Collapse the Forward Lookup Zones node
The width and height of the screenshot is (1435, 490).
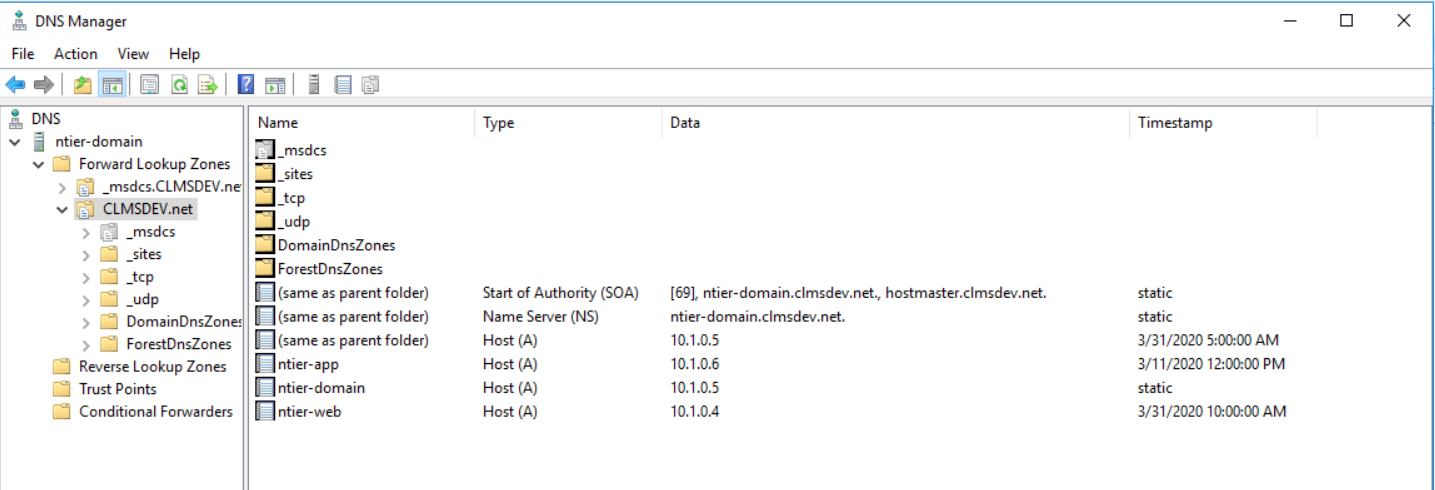coord(38,164)
